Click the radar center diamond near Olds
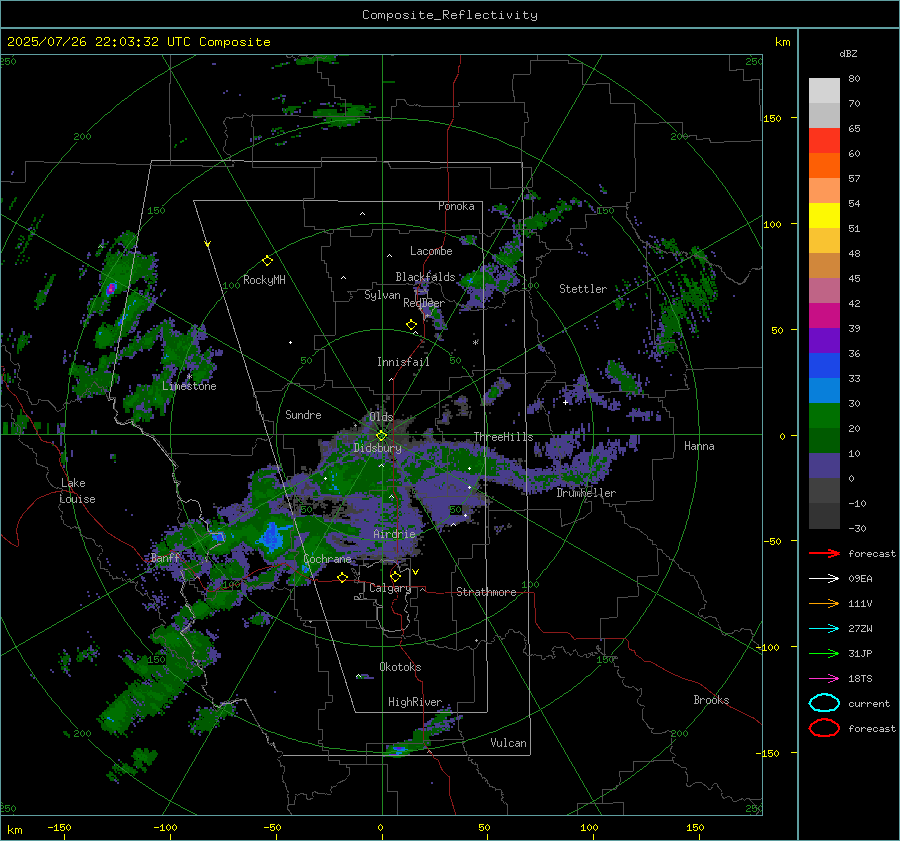This screenshot has width=900, height=841. point(381,436)
